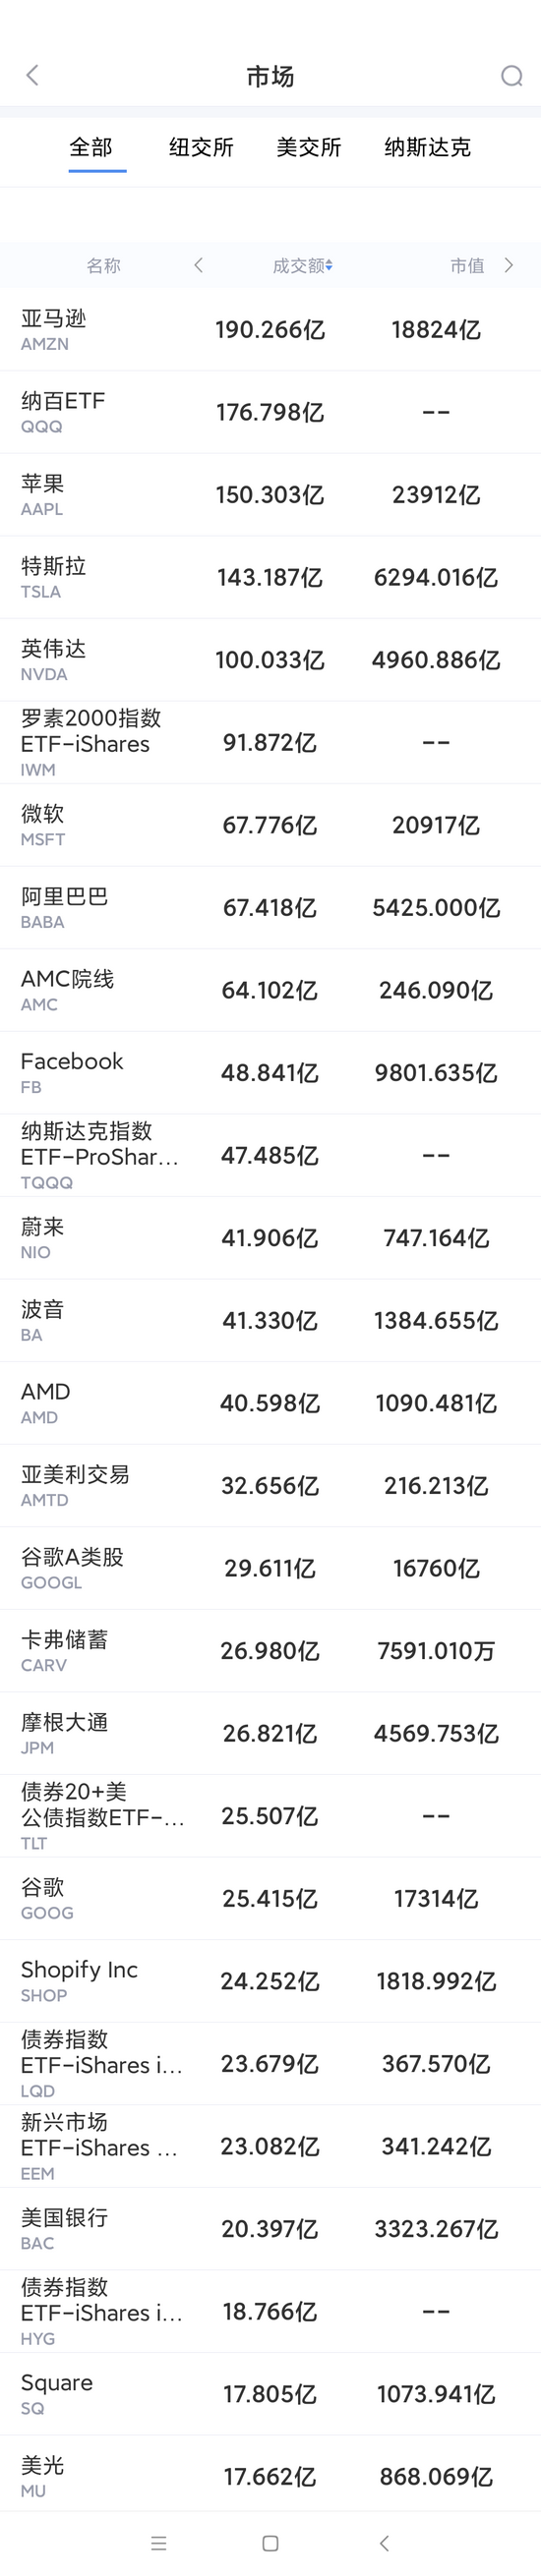Select the 全部 tab

pos(91,147)
